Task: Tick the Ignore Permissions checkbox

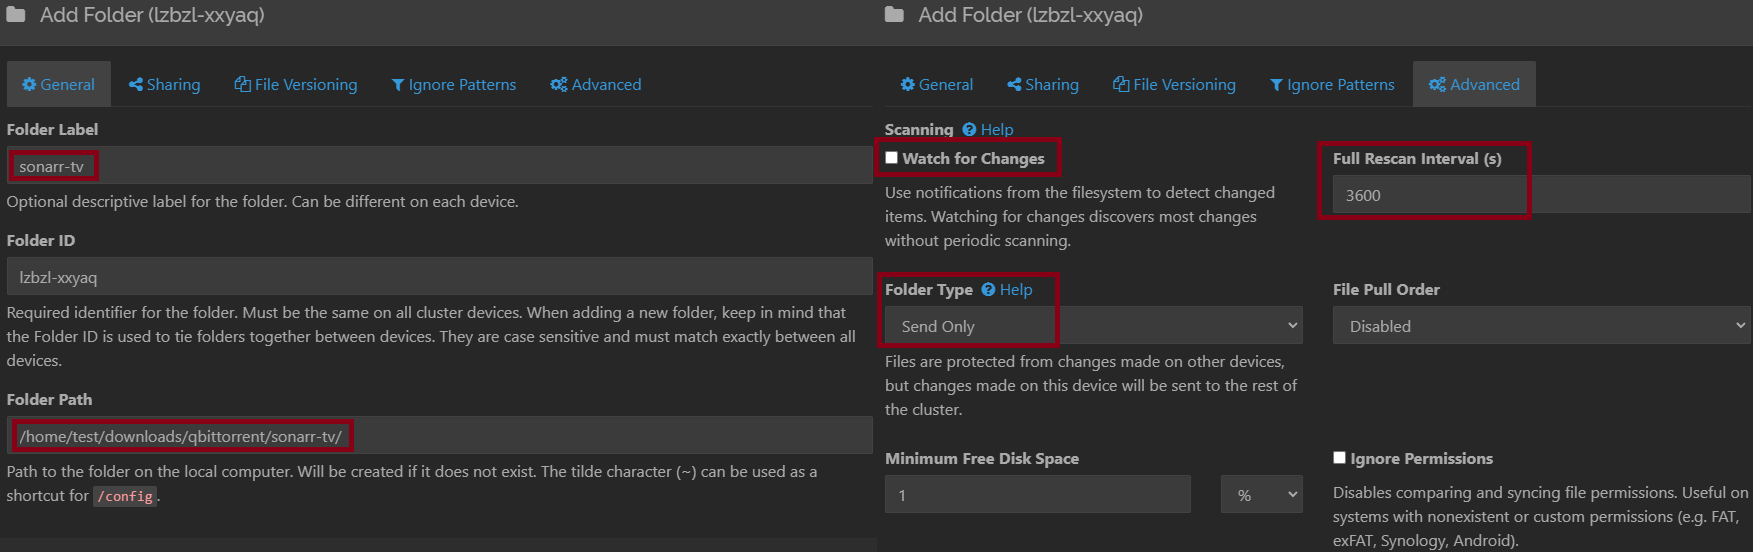Action: coord(1339,458)
